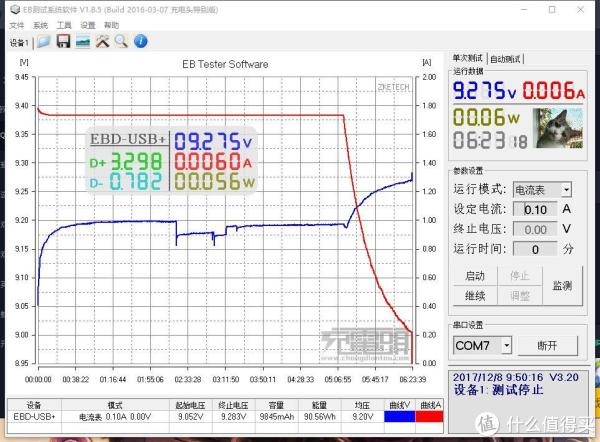
Task: Maximize the EB tester window
Action: click(x=552, y=10)
